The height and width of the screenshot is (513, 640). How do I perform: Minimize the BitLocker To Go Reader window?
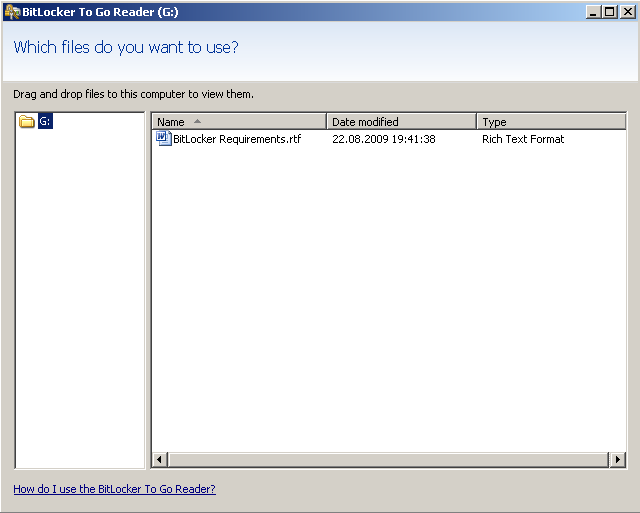point(593,12)
